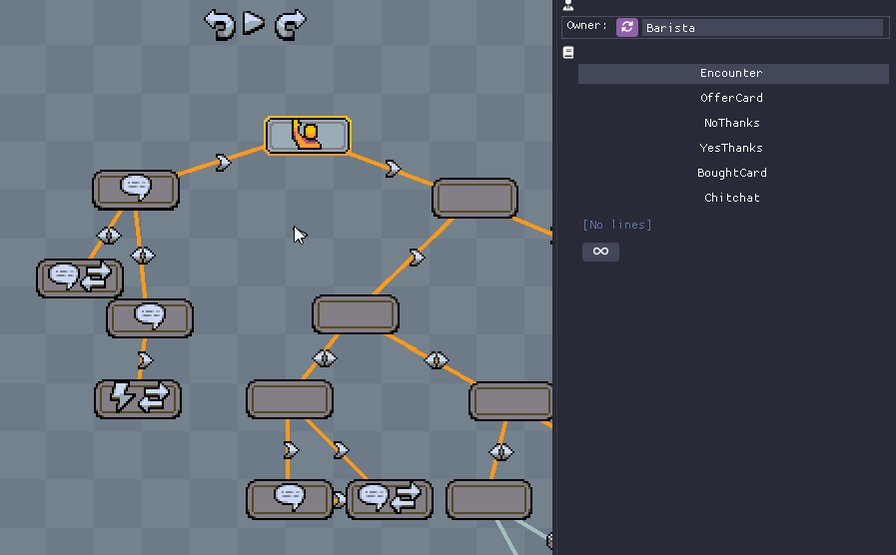Click the purple refresh icon next to Owner
896x555 pixels.
[x=627, y=27]
